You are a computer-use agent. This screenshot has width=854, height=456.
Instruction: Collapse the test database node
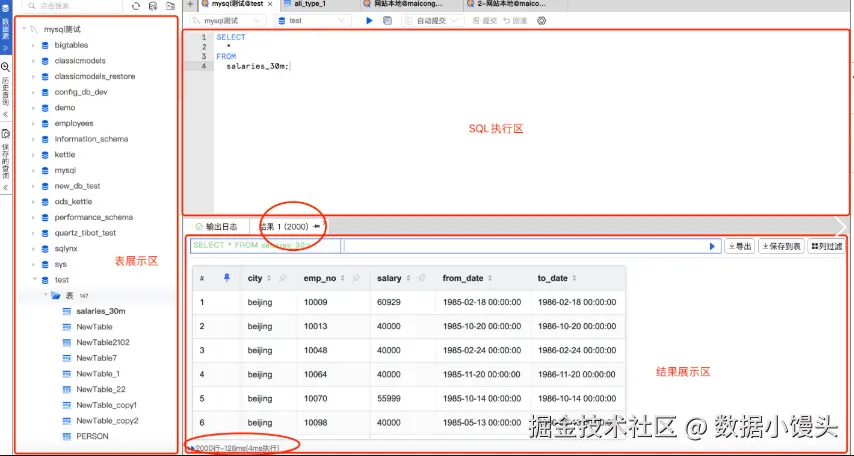34,280
